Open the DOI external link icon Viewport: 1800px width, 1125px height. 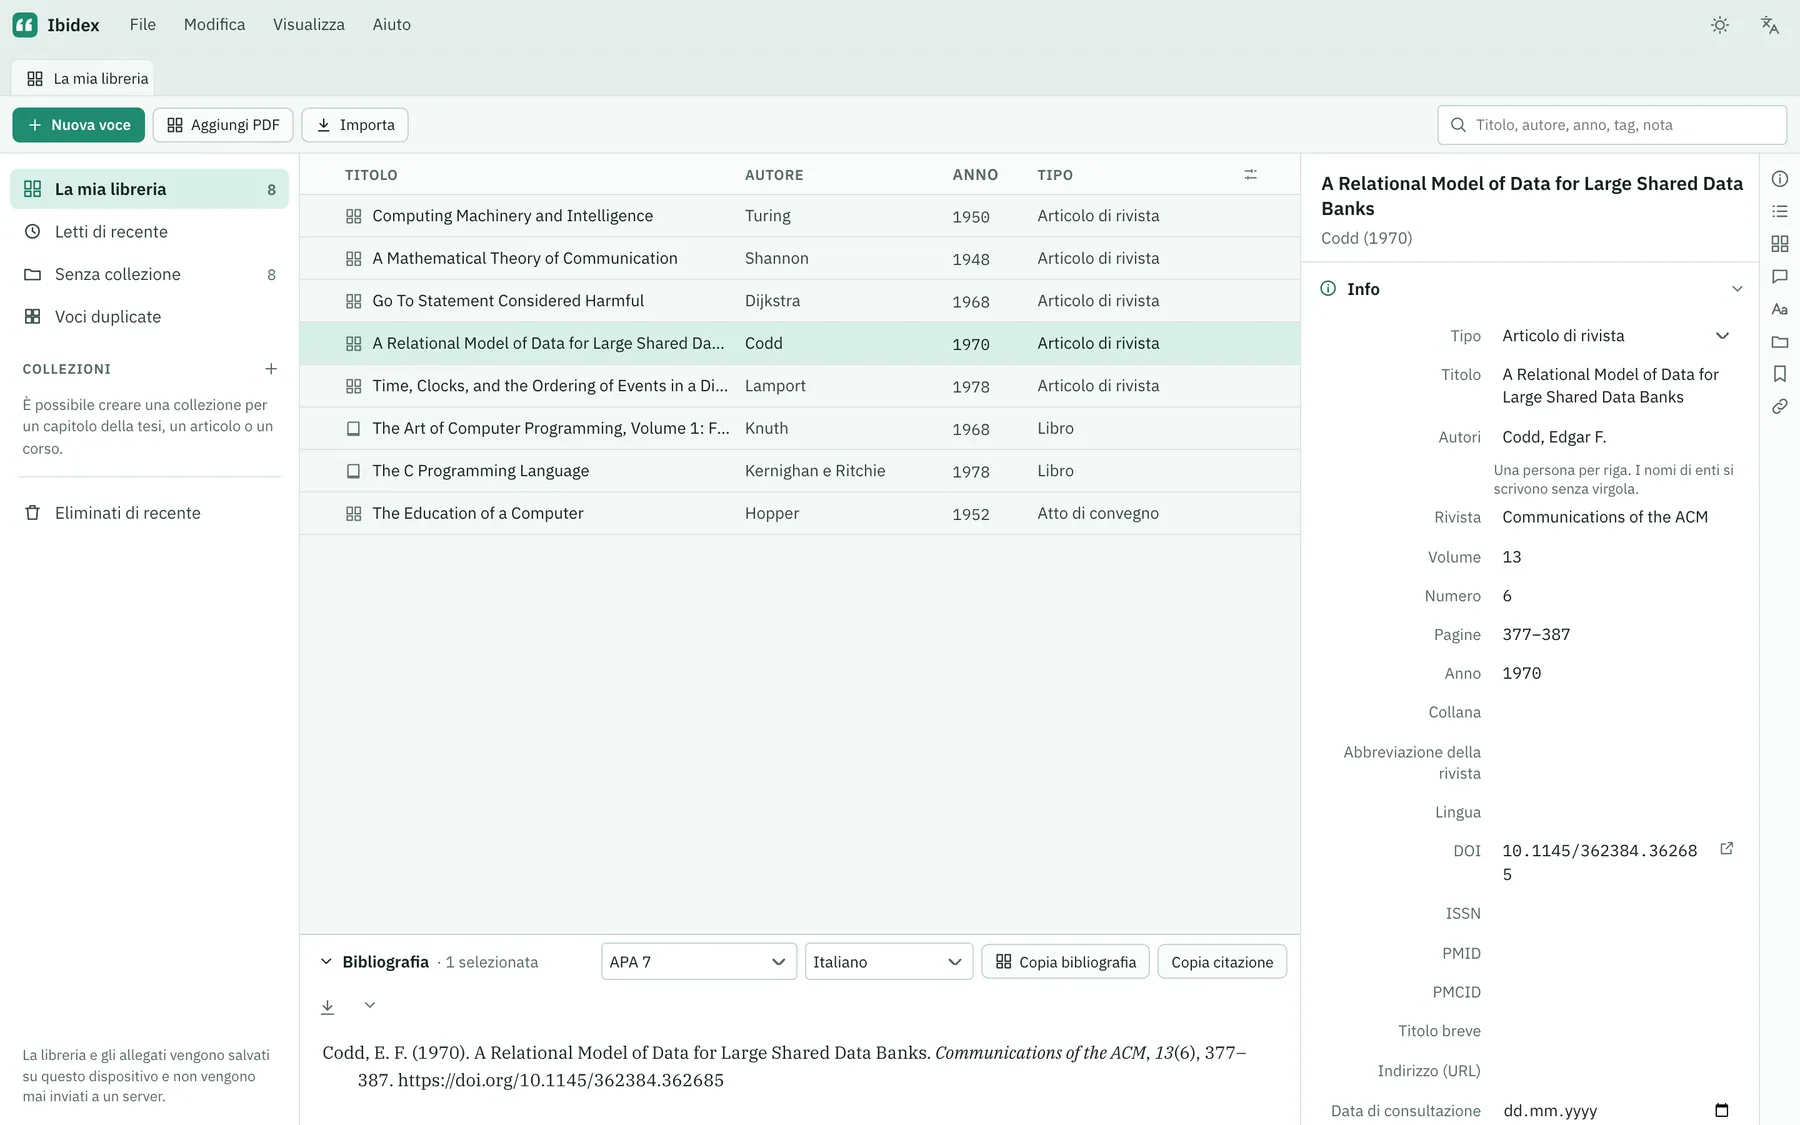coord(1726,849)
